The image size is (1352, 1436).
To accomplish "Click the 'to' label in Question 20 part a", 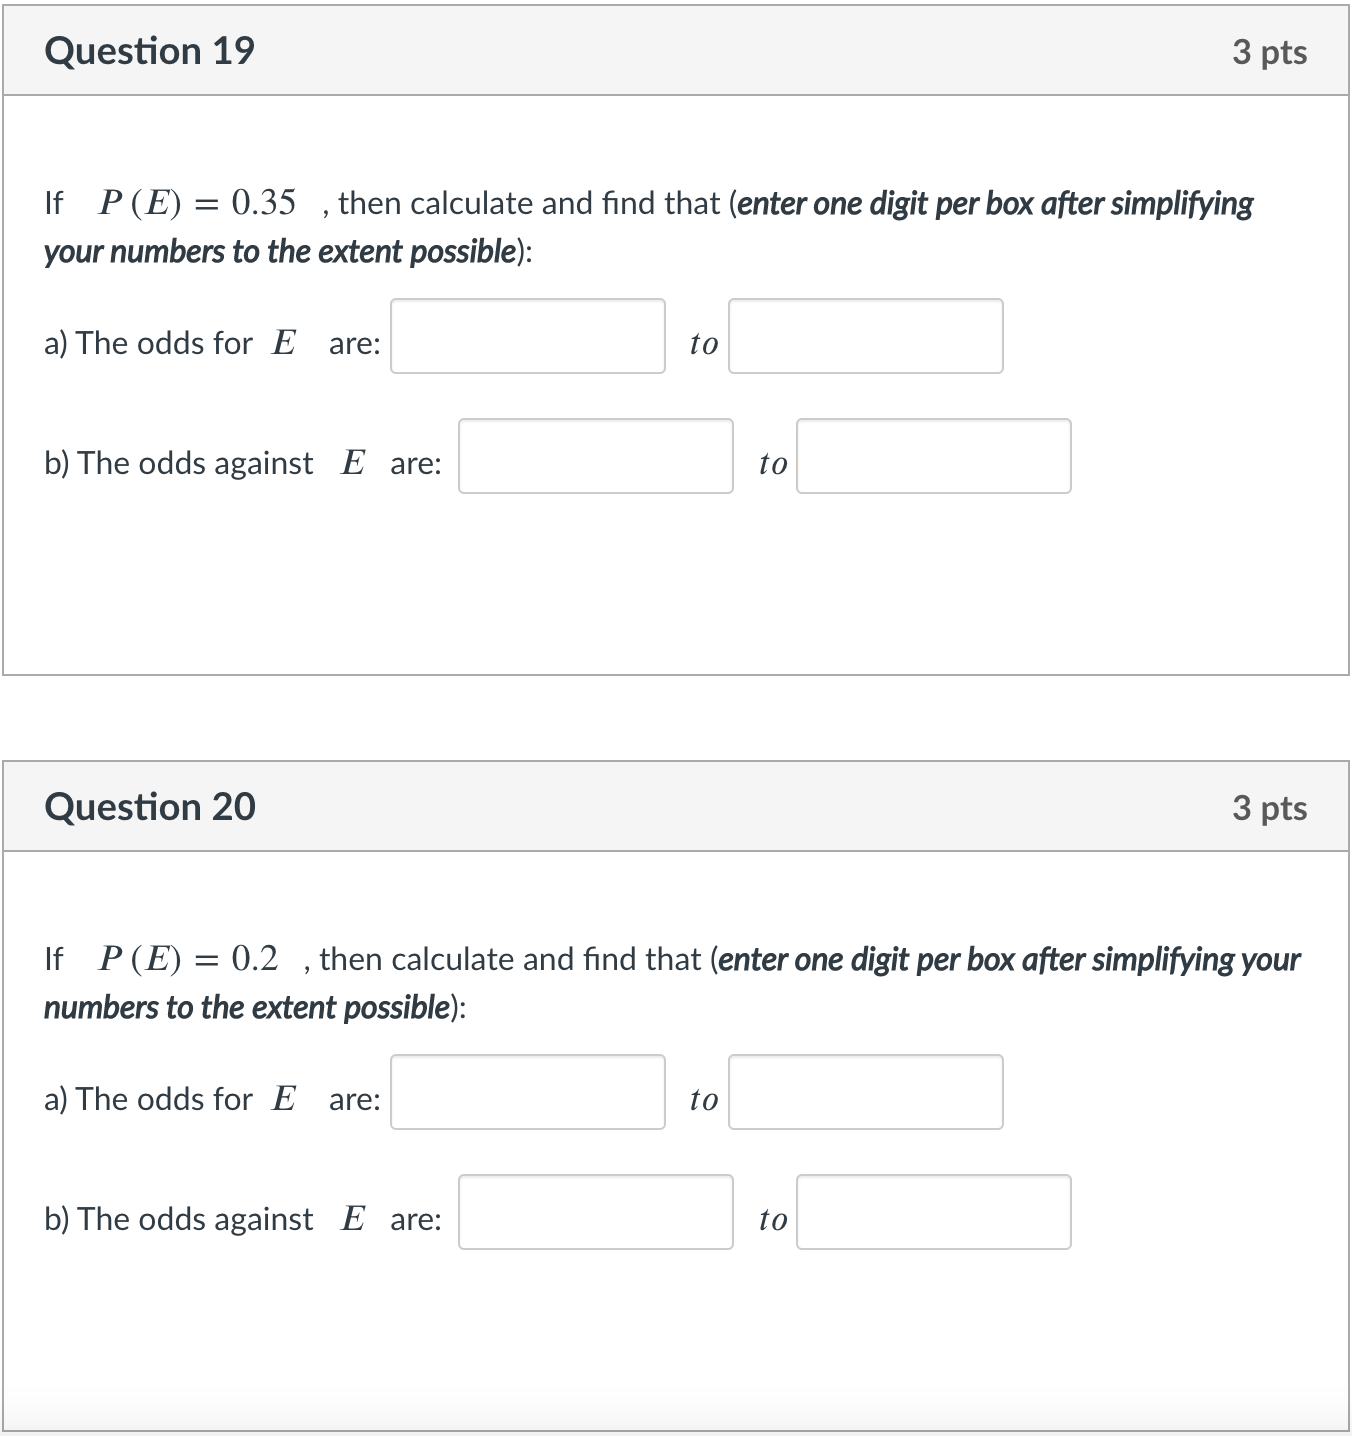I will 703,1100.
